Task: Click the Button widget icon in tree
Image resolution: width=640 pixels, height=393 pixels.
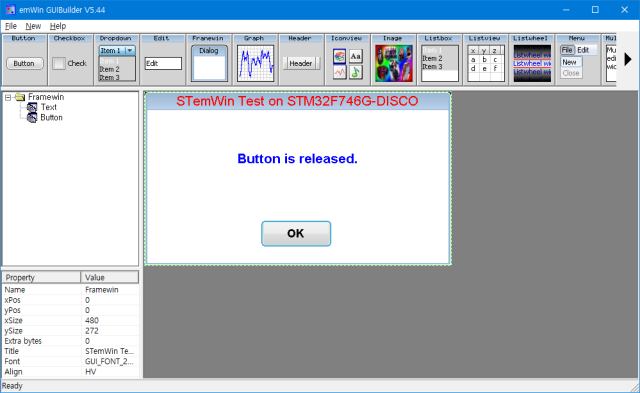Action: coord(32,118)
